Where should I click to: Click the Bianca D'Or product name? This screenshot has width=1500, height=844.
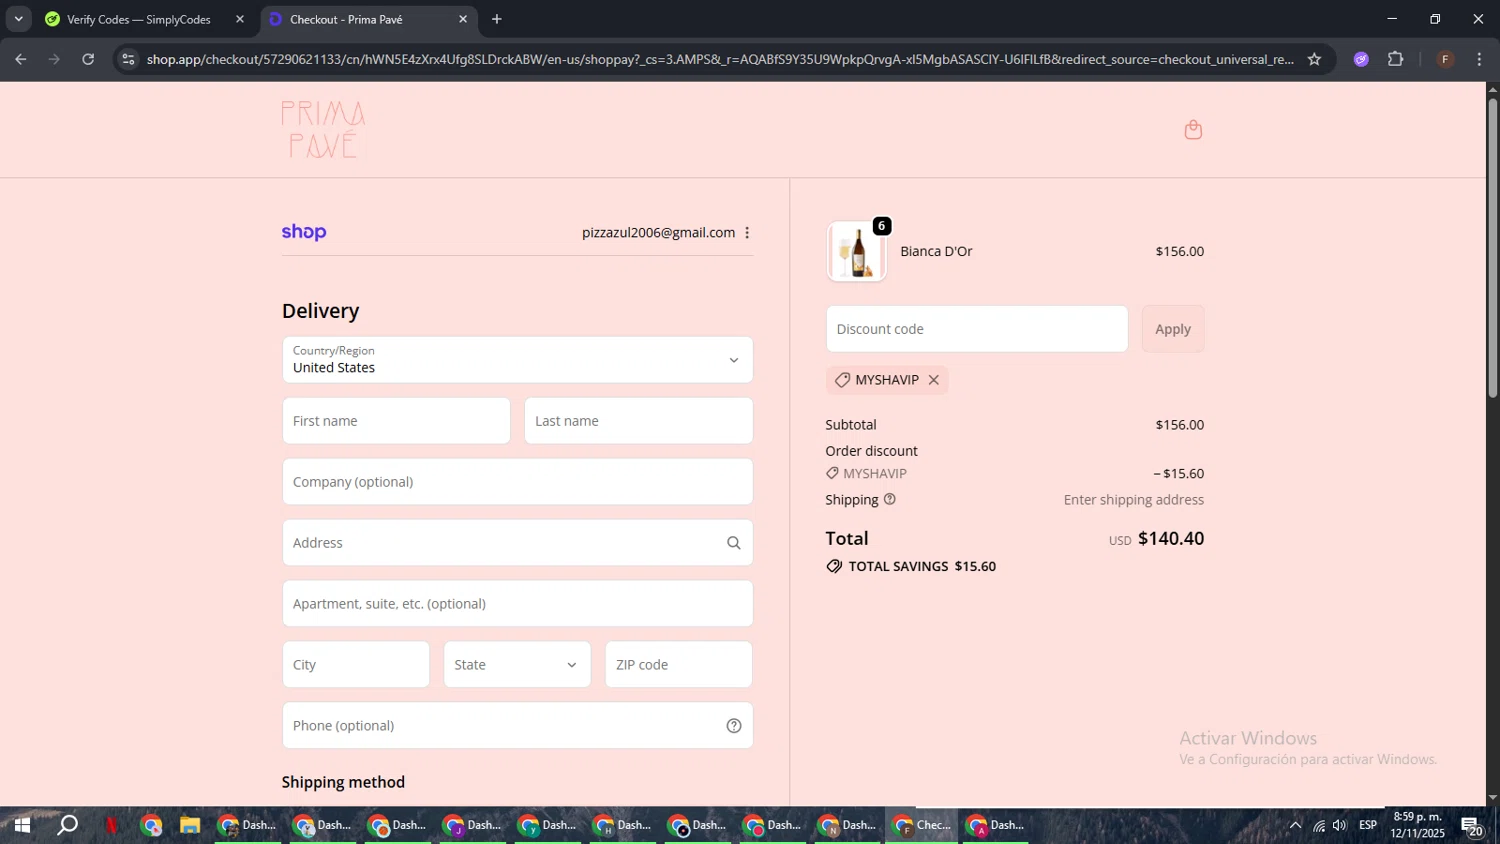coord(936,251)
